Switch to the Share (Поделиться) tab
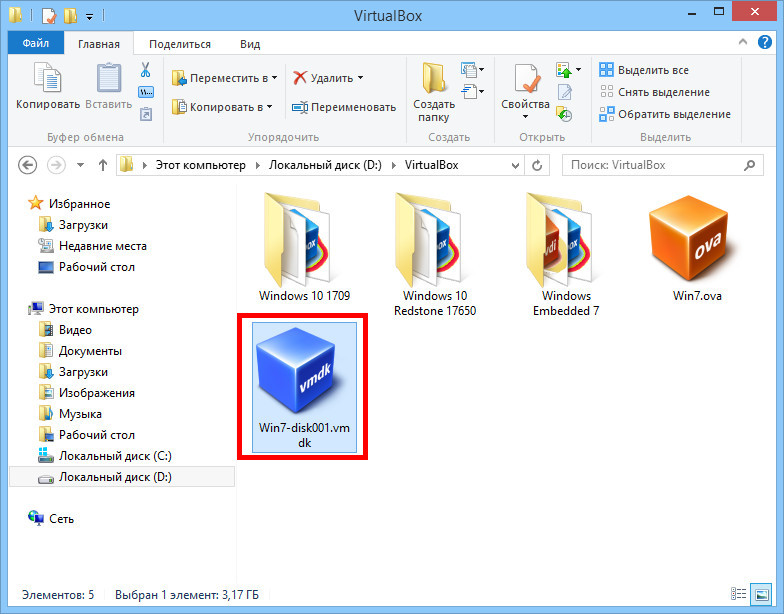This screenshot has width=784, height=614. coord(180,44)
